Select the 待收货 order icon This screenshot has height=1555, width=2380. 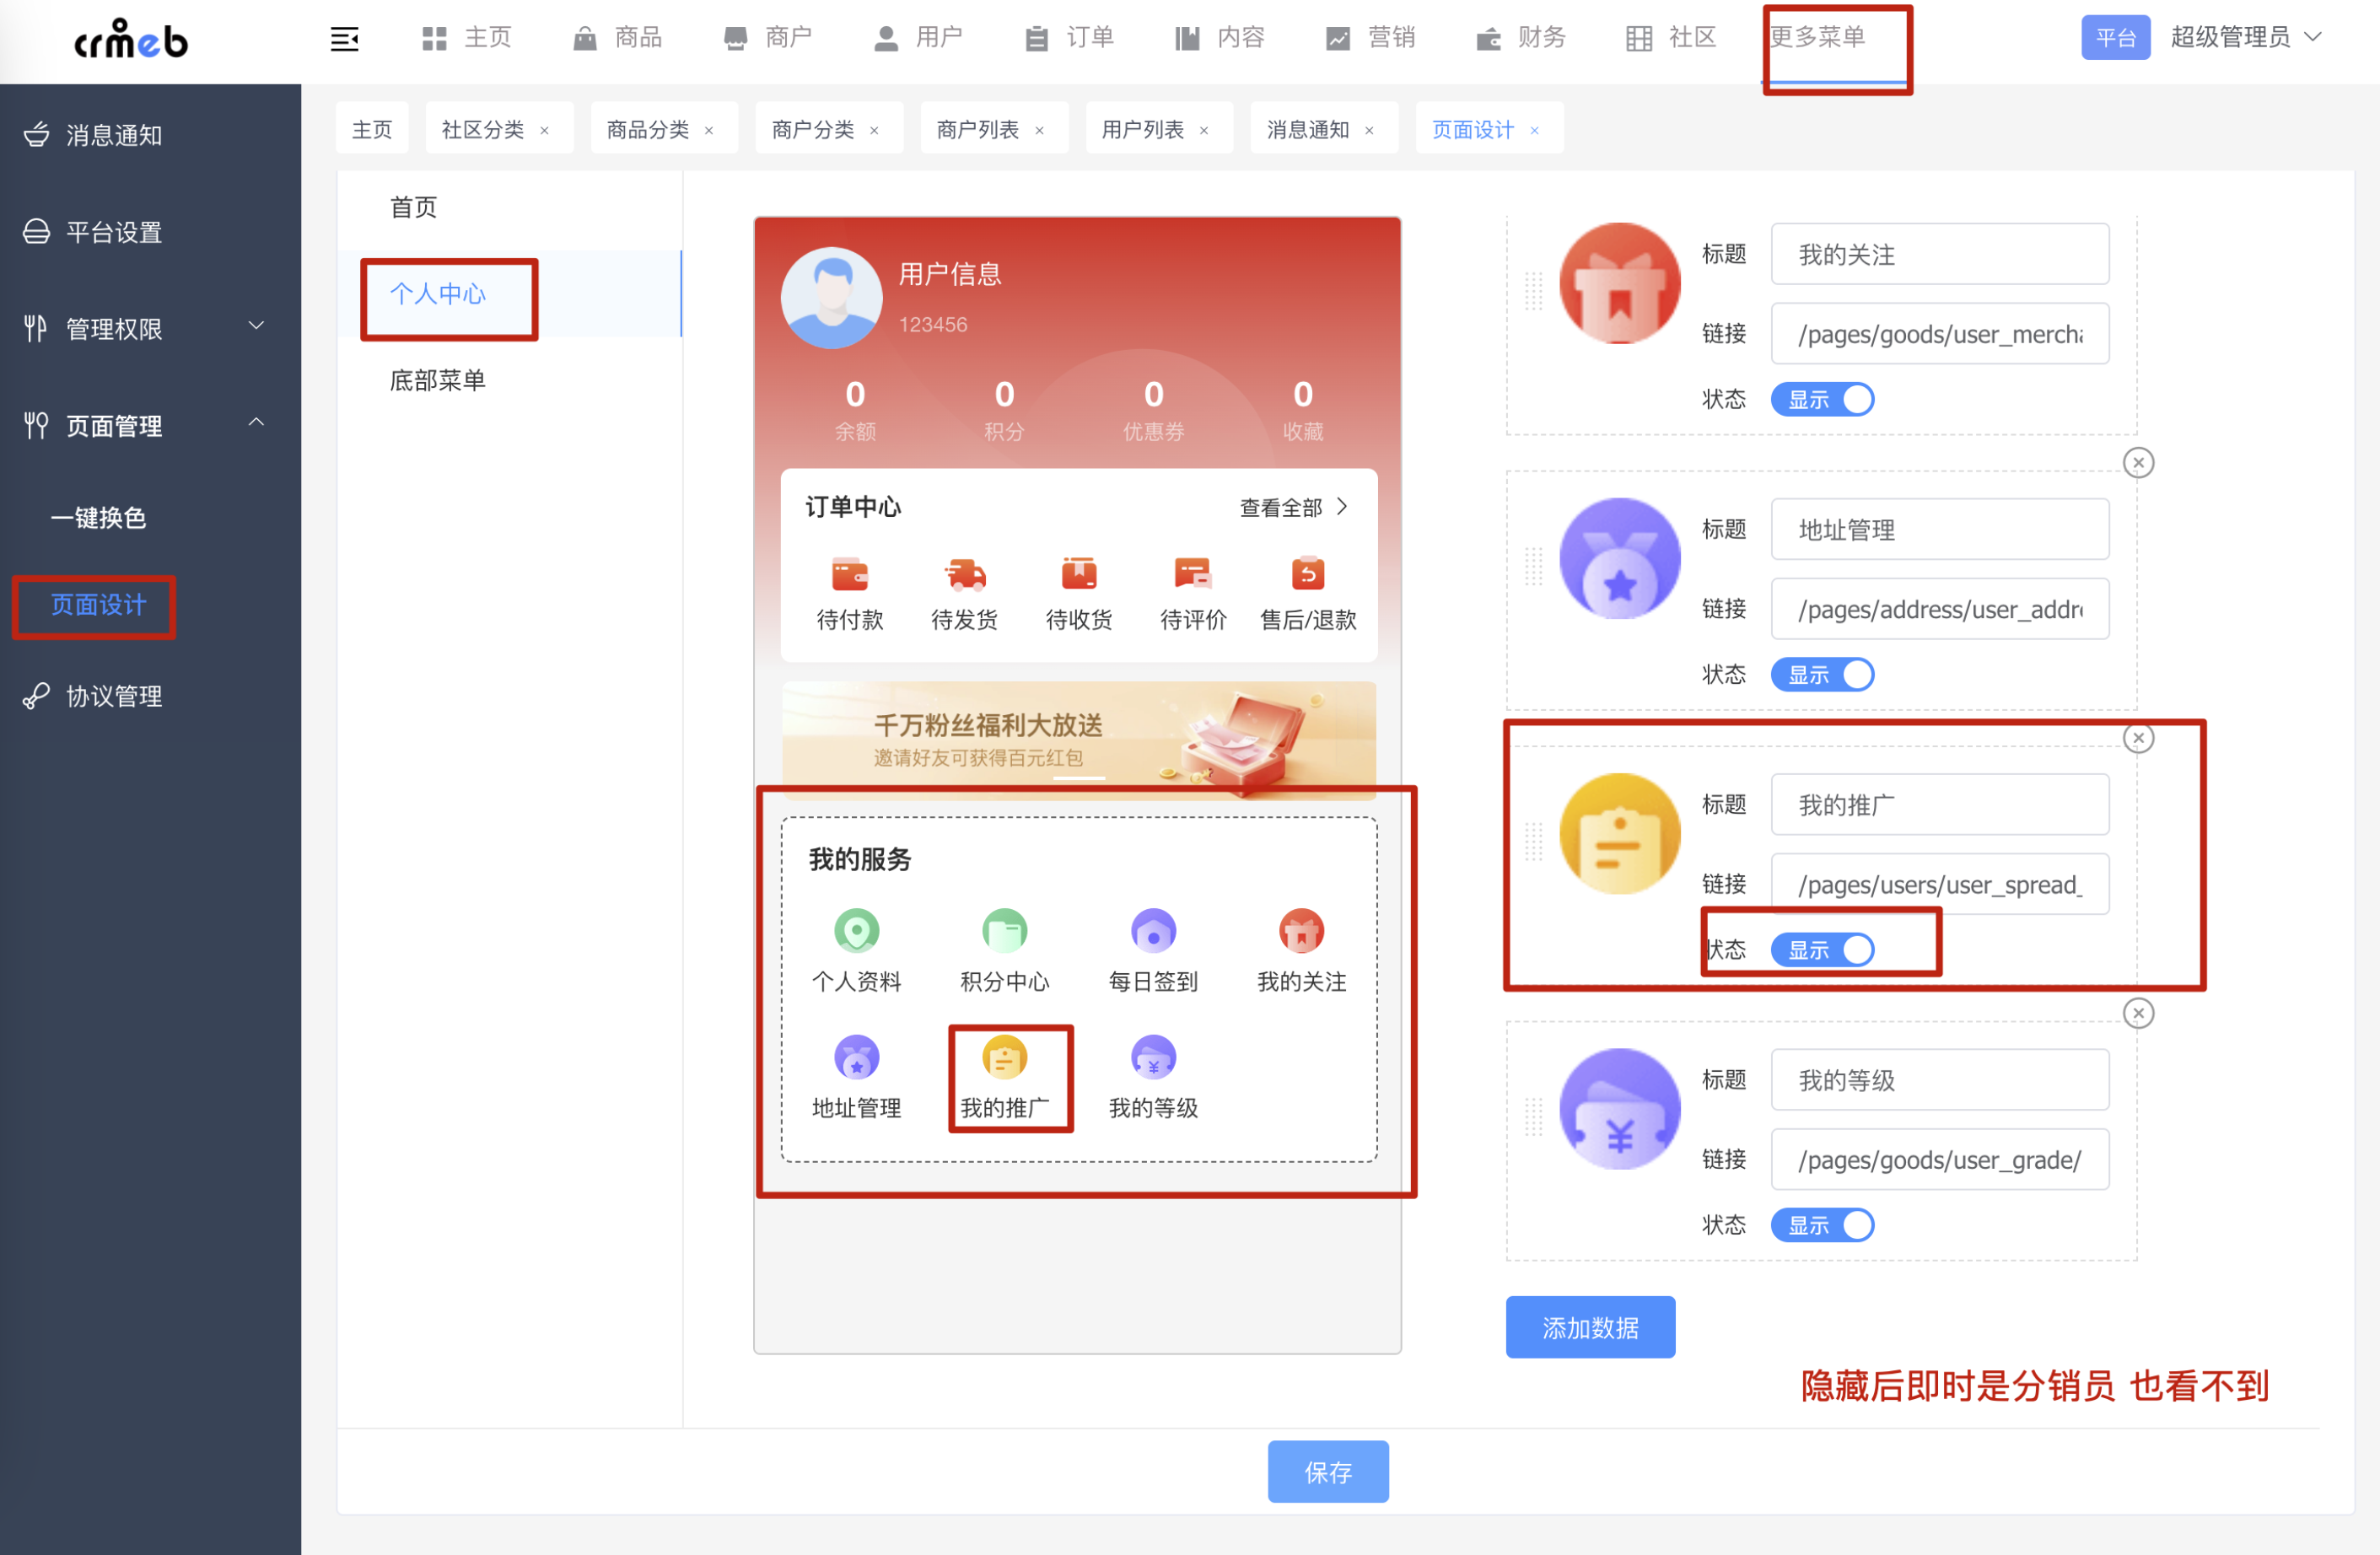tap(1079, 574)
